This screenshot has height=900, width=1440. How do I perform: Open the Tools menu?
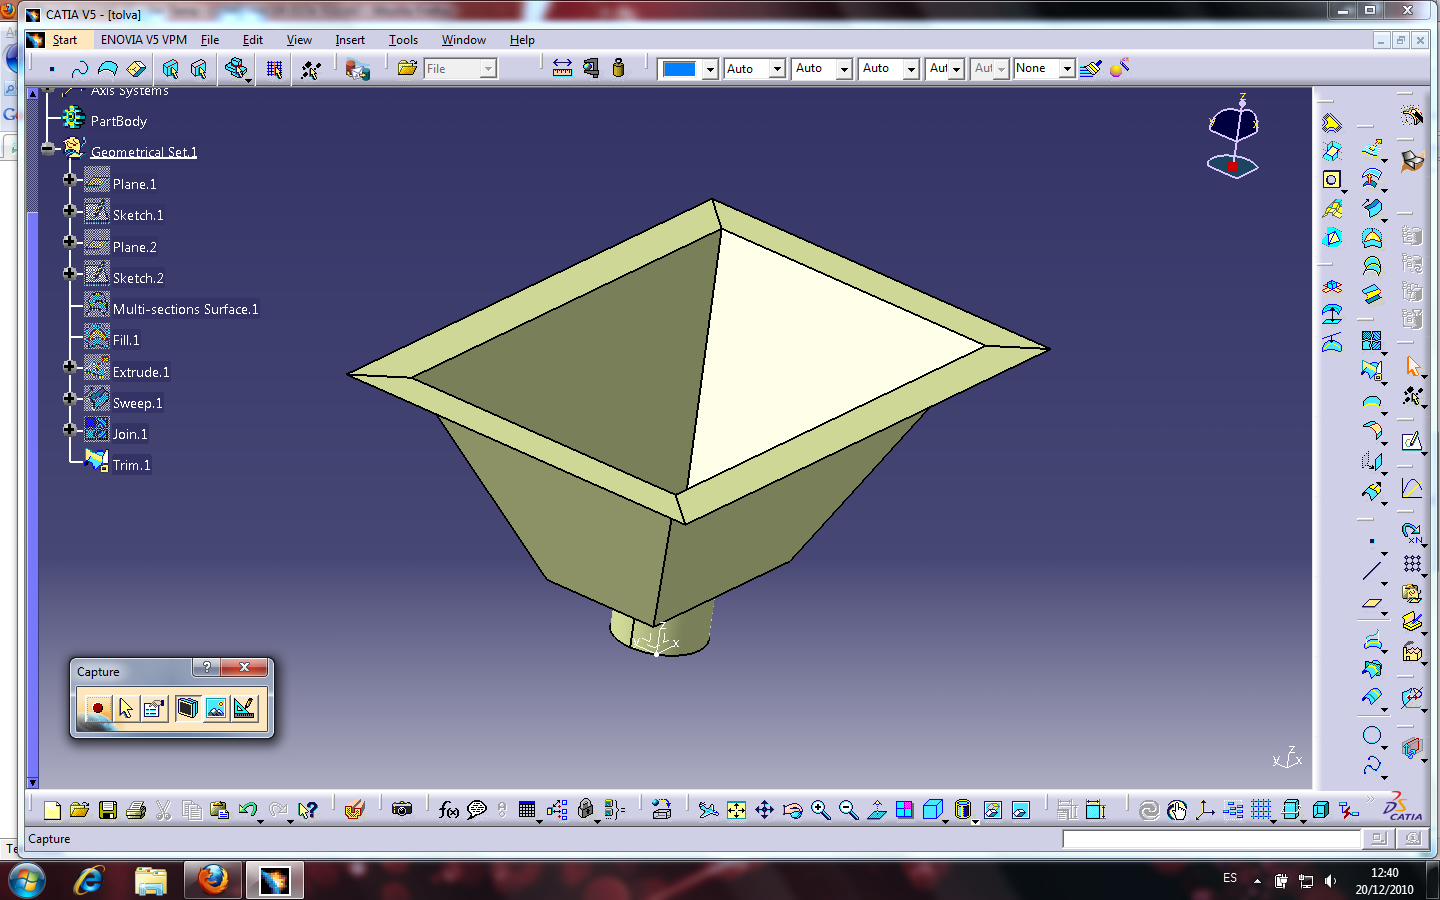pyautogui.click(x=403, y=40)
